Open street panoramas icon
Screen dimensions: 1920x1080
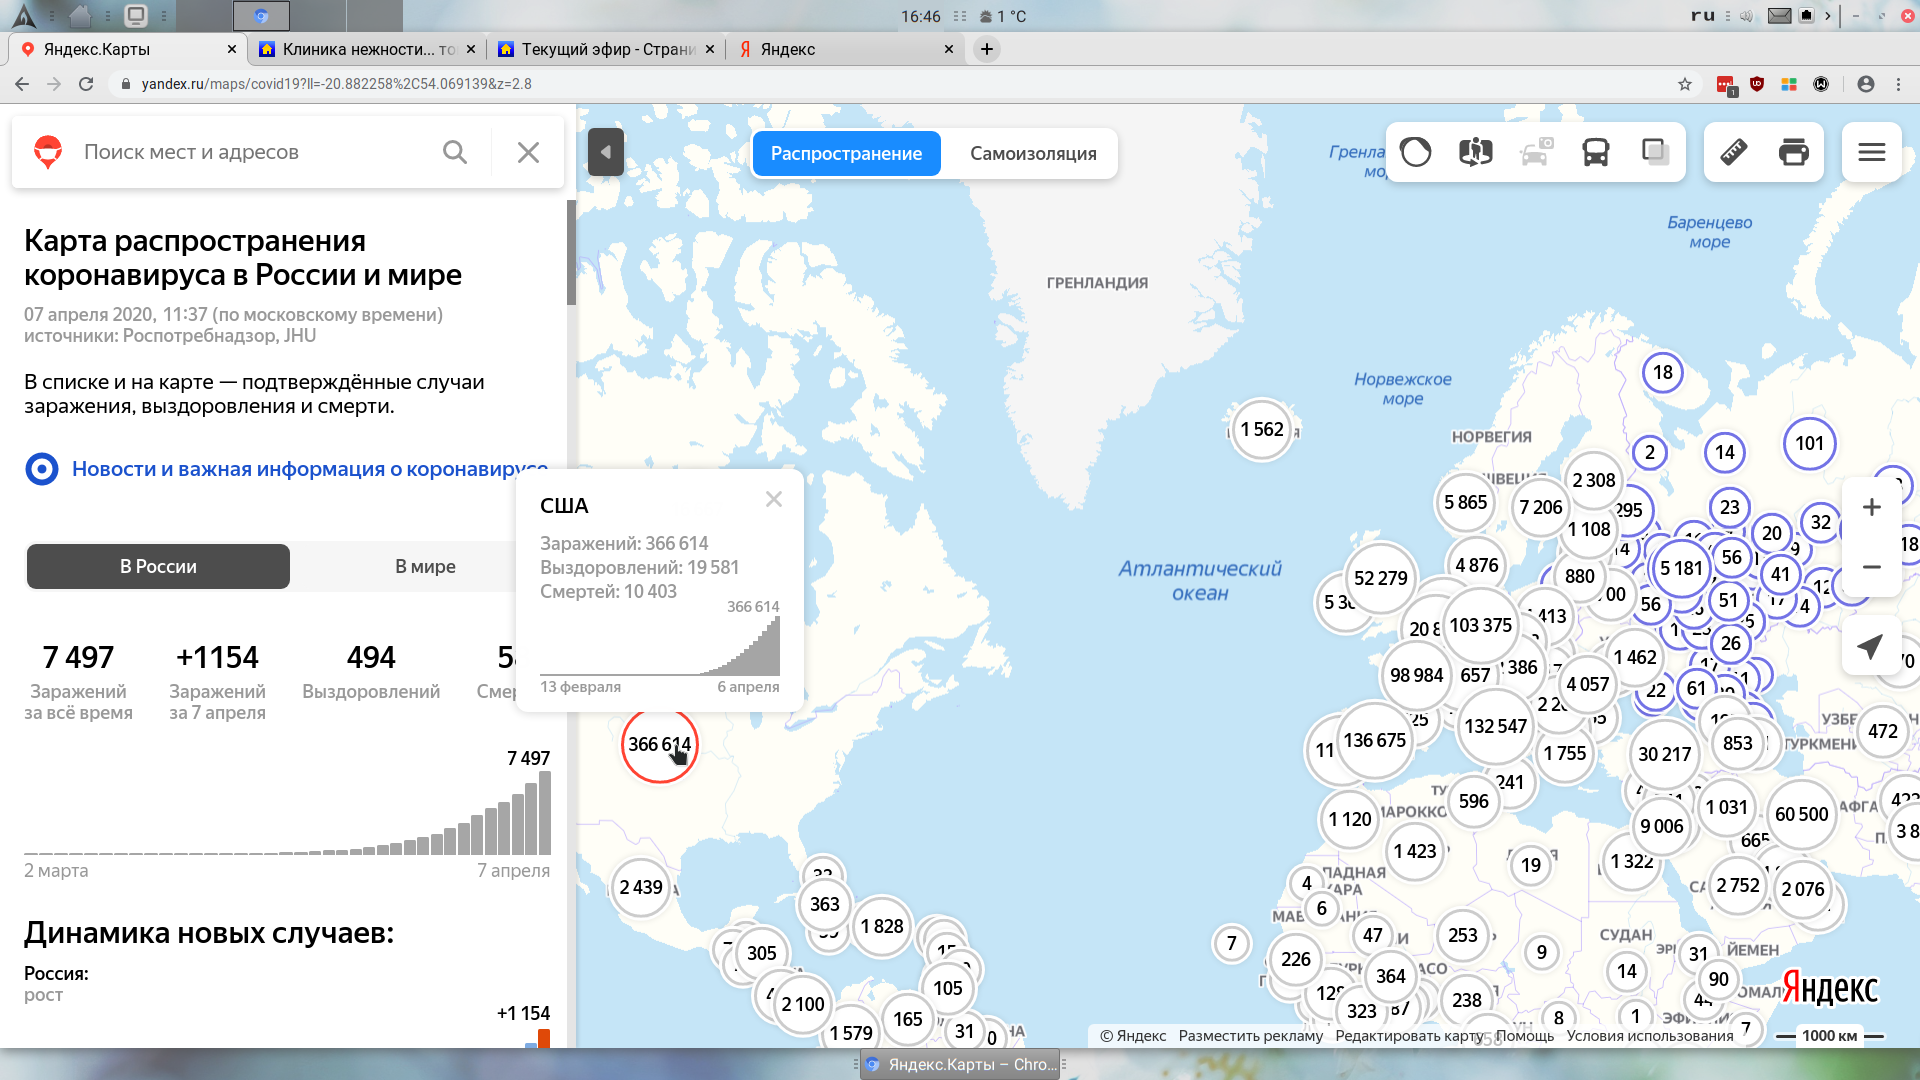click(x=1475, y=152)
